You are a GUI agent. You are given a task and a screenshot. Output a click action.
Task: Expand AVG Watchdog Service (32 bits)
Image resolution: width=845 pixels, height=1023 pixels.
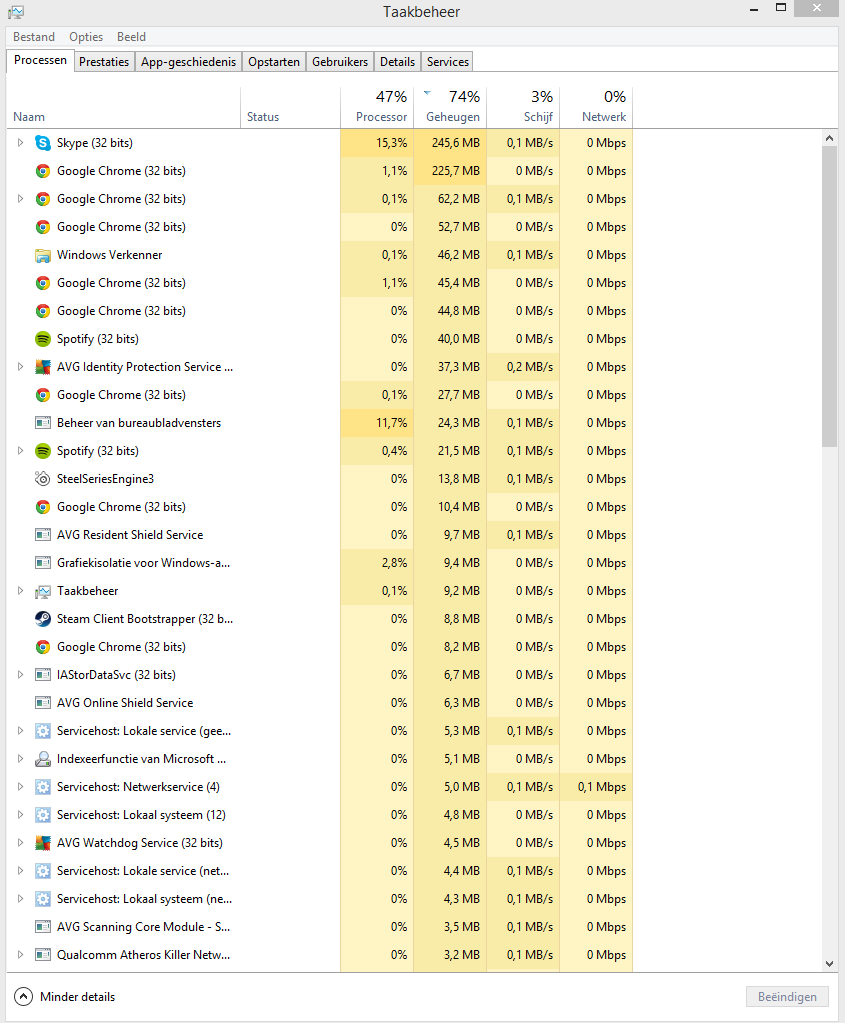[x=20, y=843]
